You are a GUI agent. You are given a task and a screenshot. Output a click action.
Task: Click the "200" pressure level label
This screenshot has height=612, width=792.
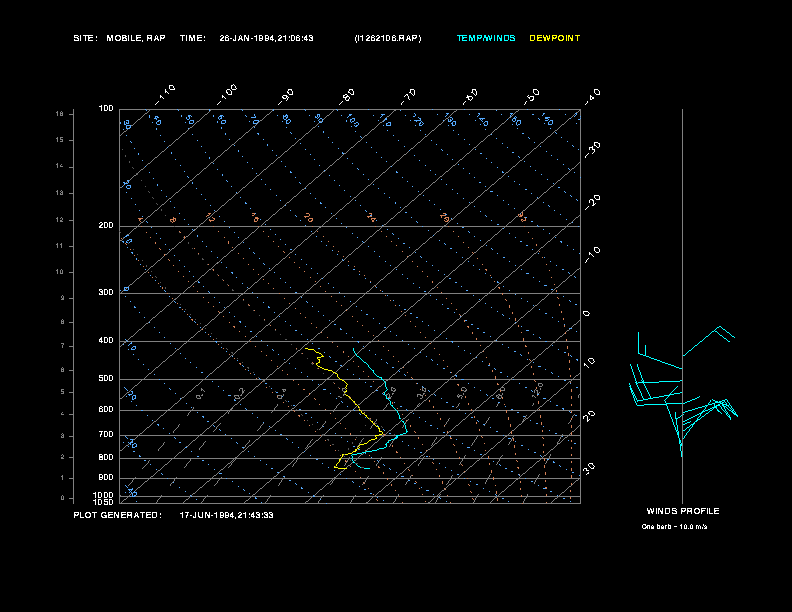coord(106,226)
